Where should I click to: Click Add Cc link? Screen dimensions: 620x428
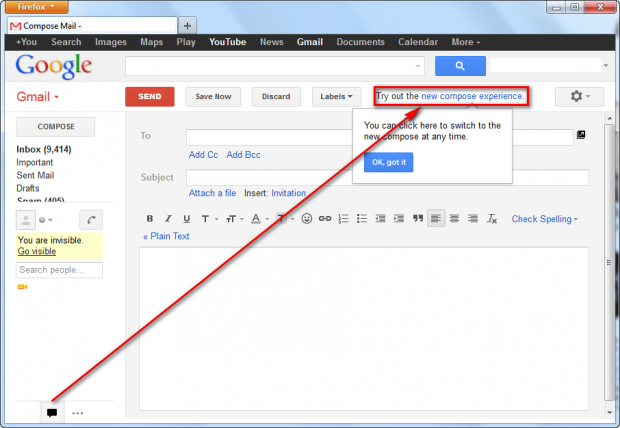[203, 155]
